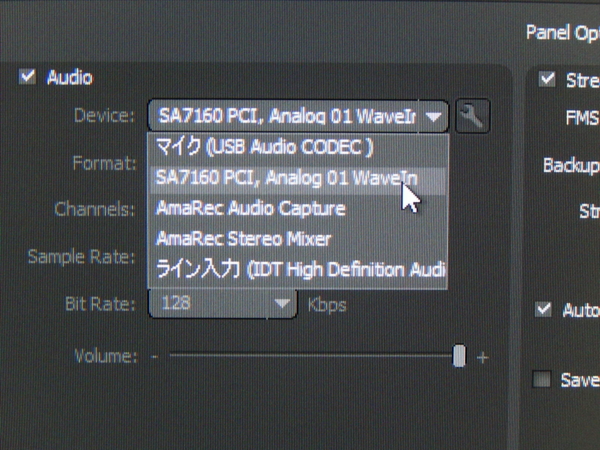Open audio device settings wrench icon
This screenshot has height=450, width=600.
(473, 116)
